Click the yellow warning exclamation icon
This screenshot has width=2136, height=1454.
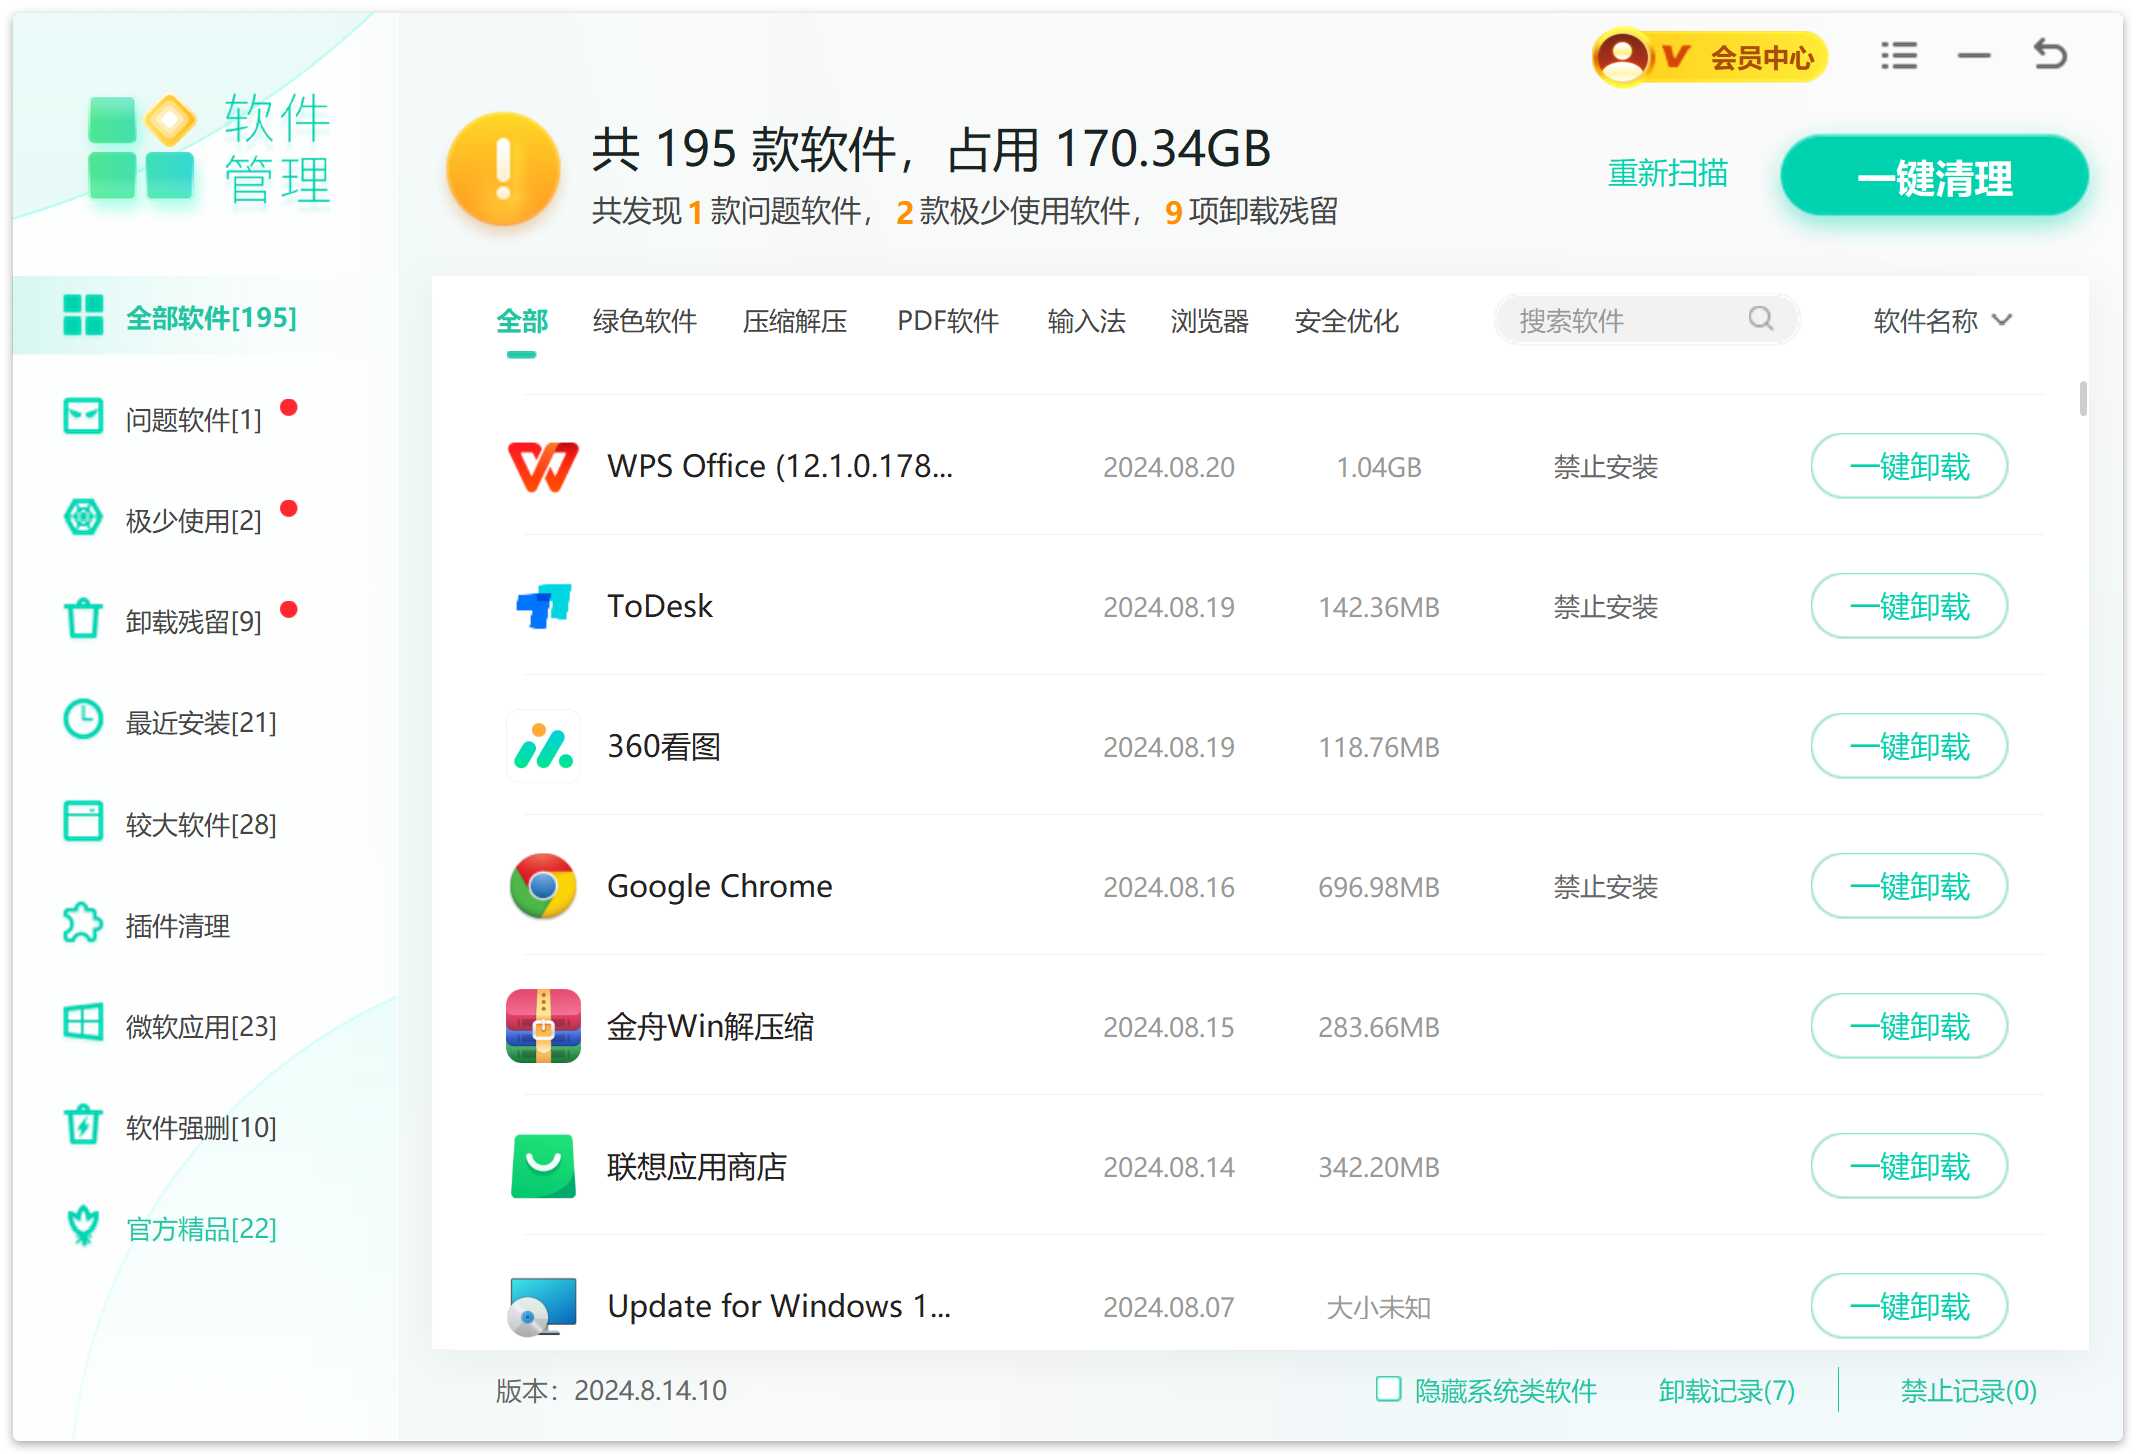coord(503,169)
